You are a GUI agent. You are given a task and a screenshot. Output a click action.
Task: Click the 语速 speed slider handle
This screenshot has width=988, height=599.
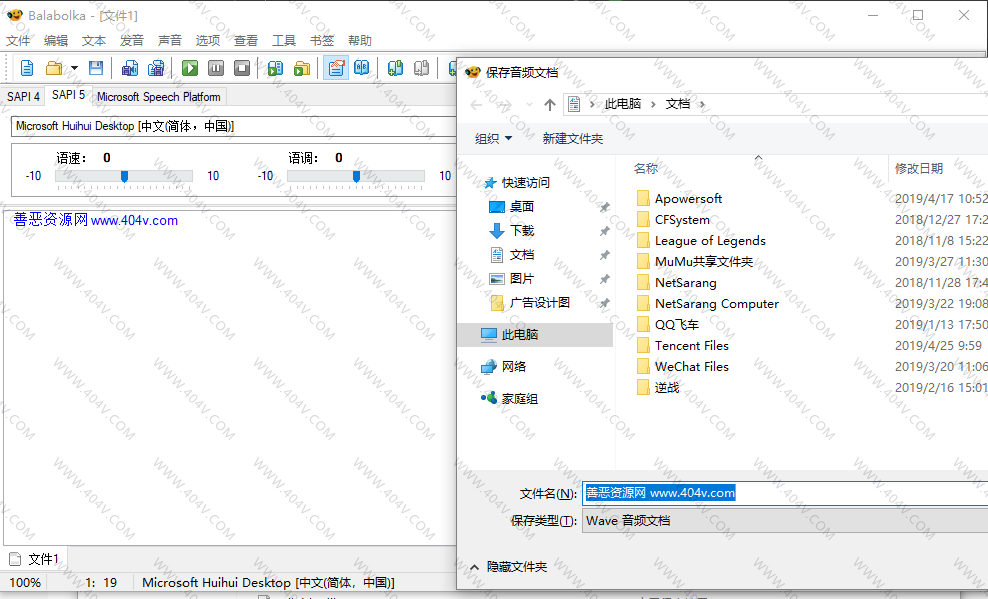pos(124,176)
